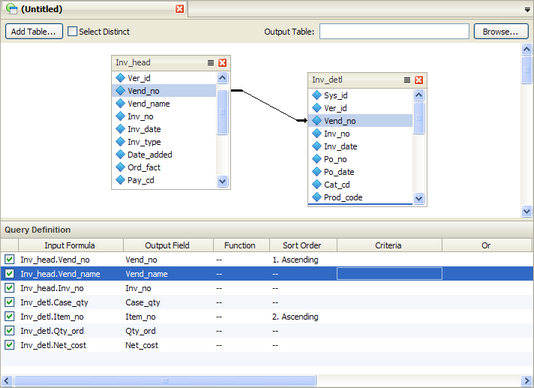Click the Or column header
The height and width of the screenshot is (388, 534).
pyautogui.click(x=486, y=245)
